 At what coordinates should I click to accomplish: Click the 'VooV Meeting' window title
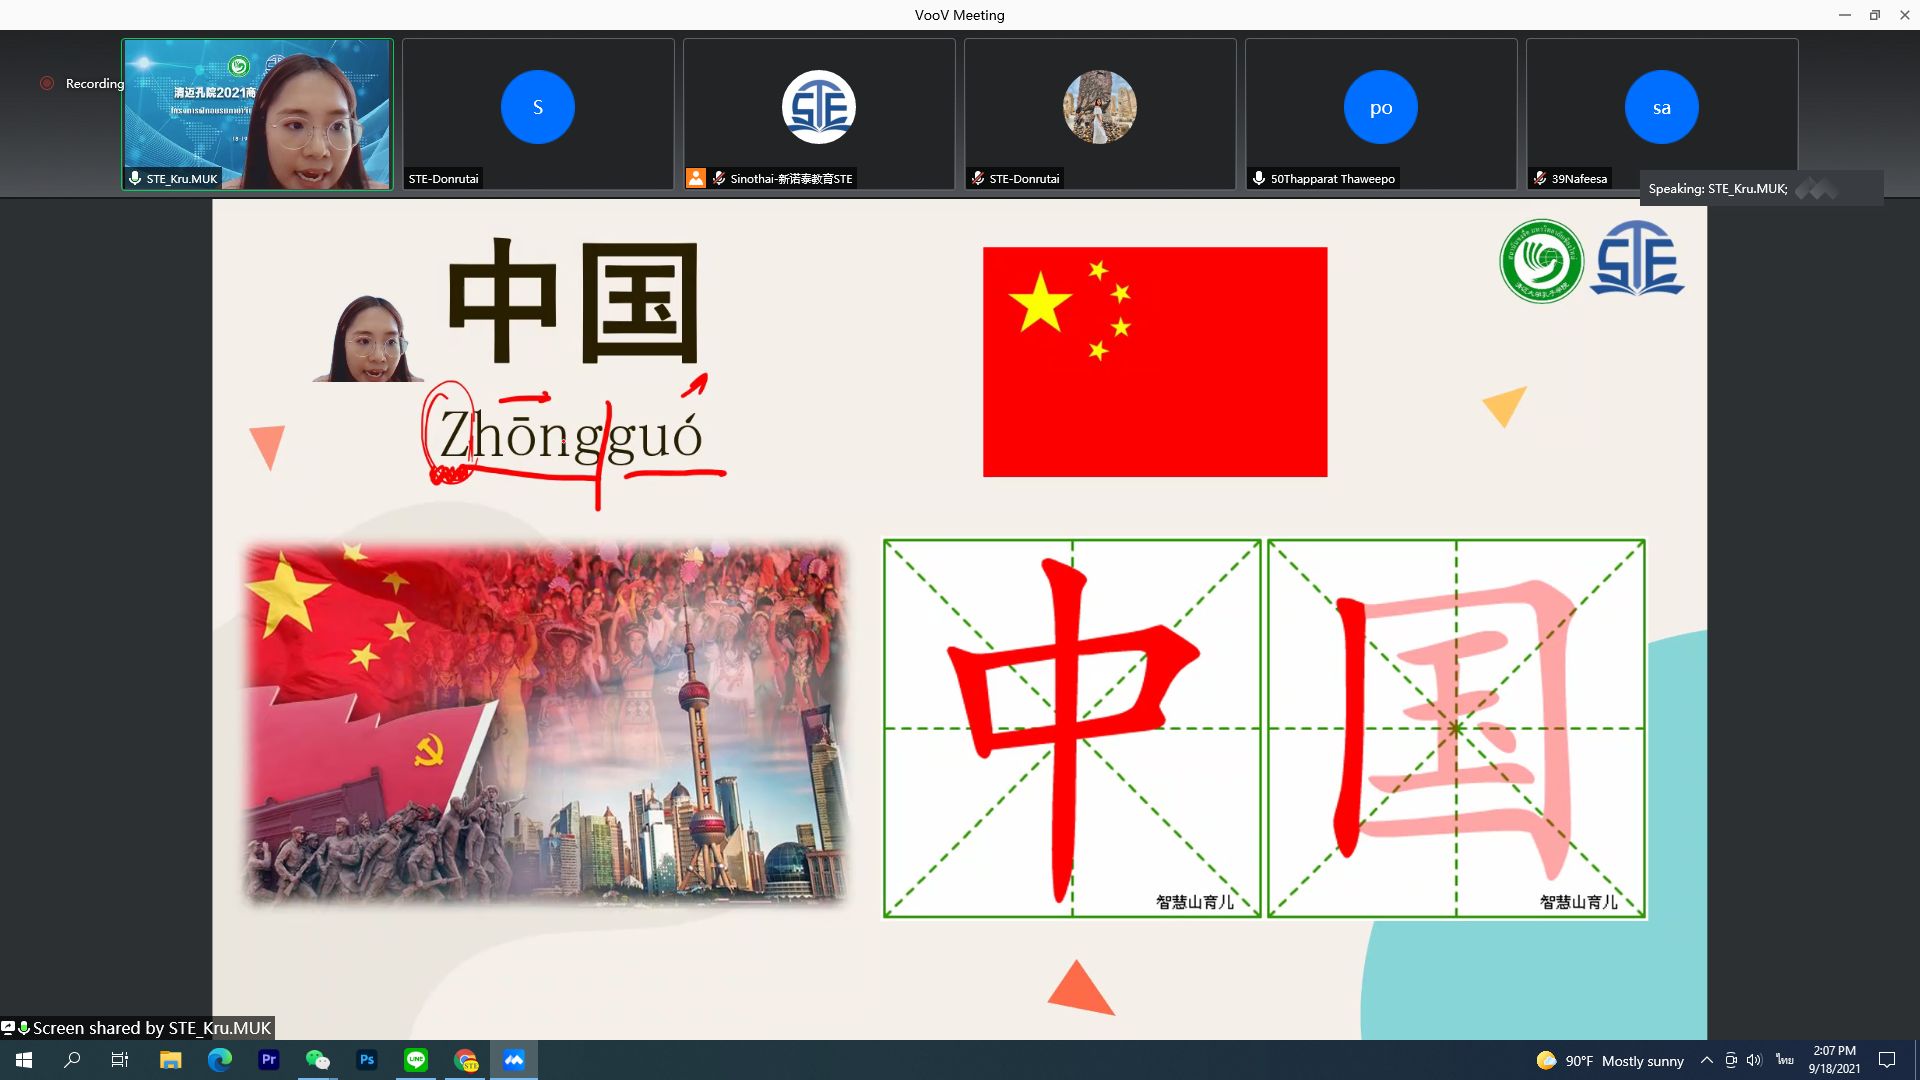tap(960, 15)
